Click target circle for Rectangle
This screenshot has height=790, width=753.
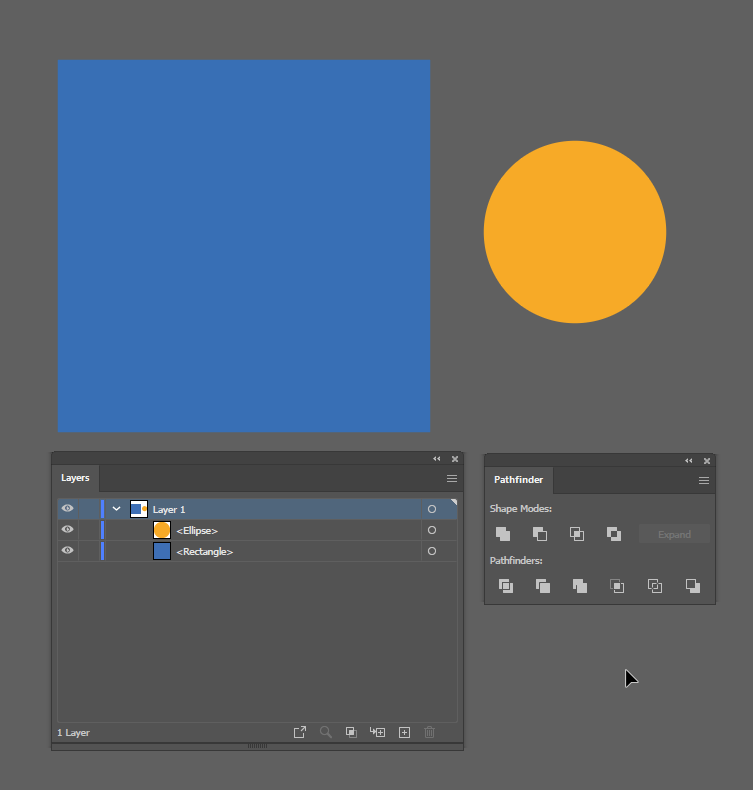pos(432,551)
